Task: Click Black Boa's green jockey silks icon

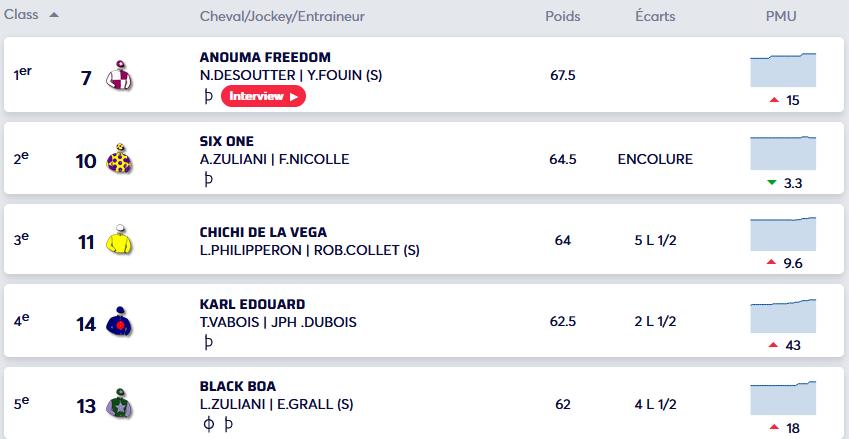Action: 119,406
